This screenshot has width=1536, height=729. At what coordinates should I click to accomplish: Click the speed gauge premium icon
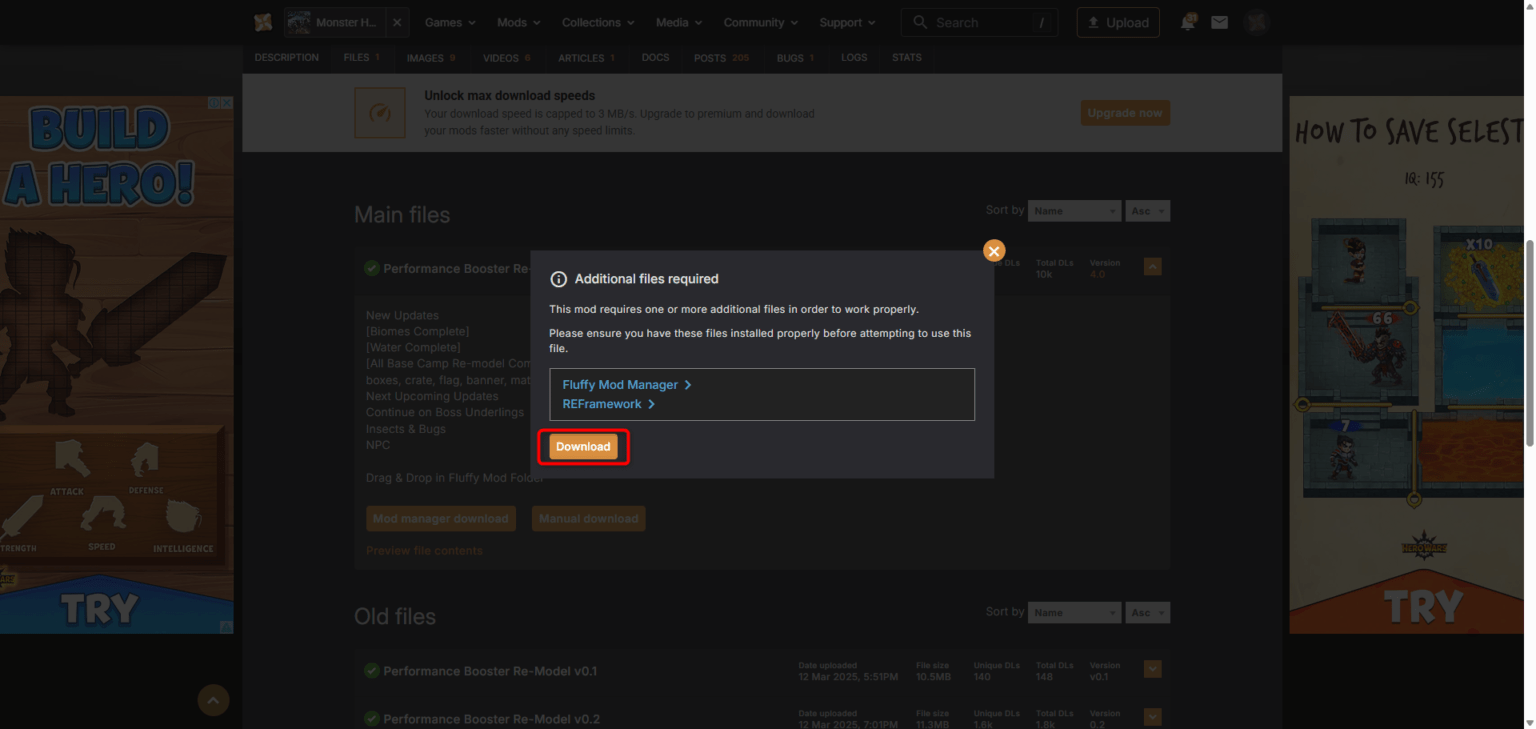[x=380, y=113]
